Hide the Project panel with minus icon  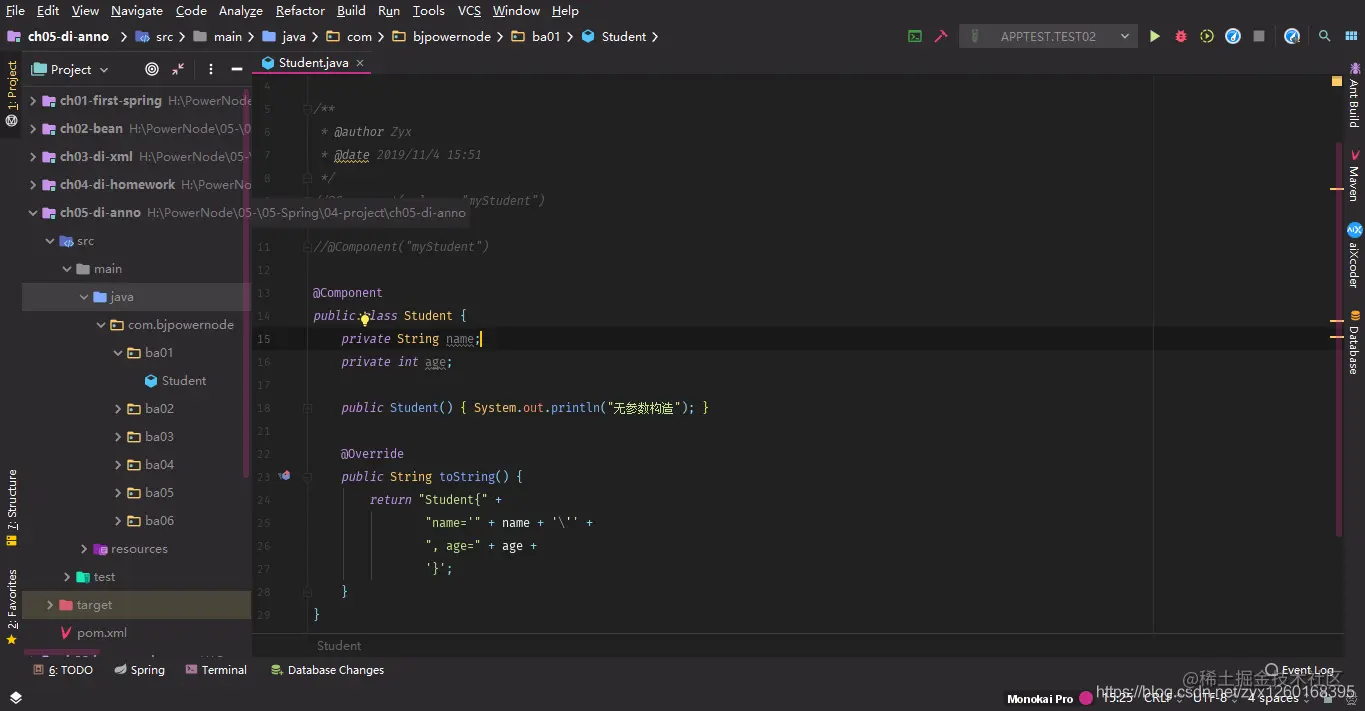(x=237, y=69)
